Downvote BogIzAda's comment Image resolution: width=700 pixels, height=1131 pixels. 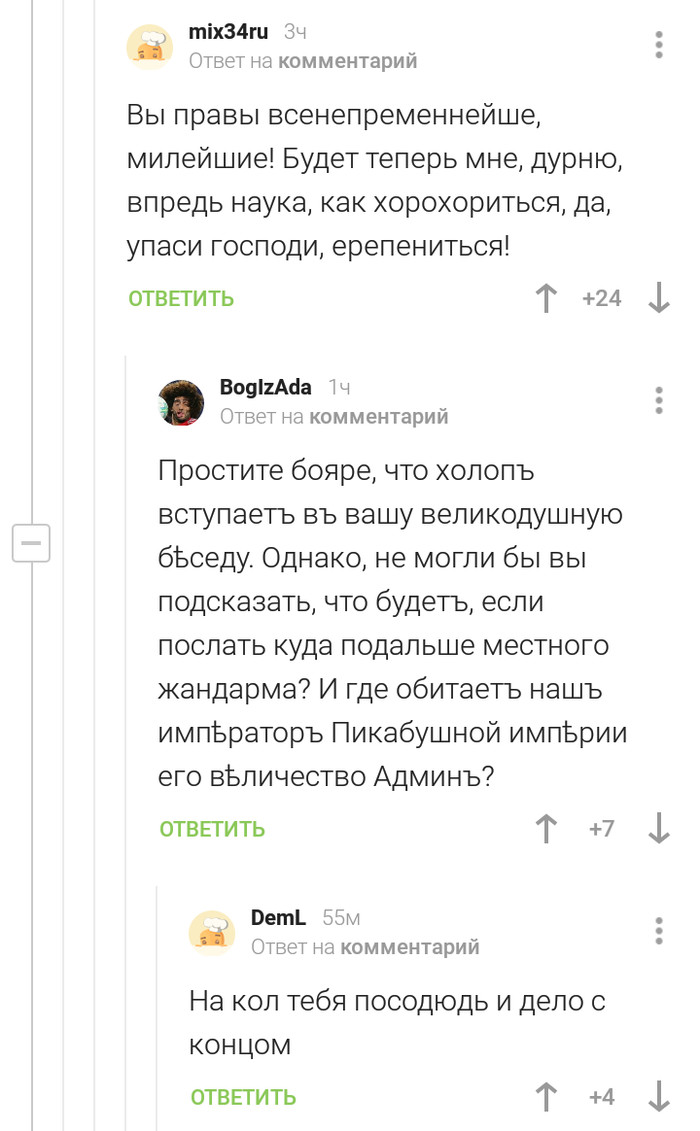659,828
